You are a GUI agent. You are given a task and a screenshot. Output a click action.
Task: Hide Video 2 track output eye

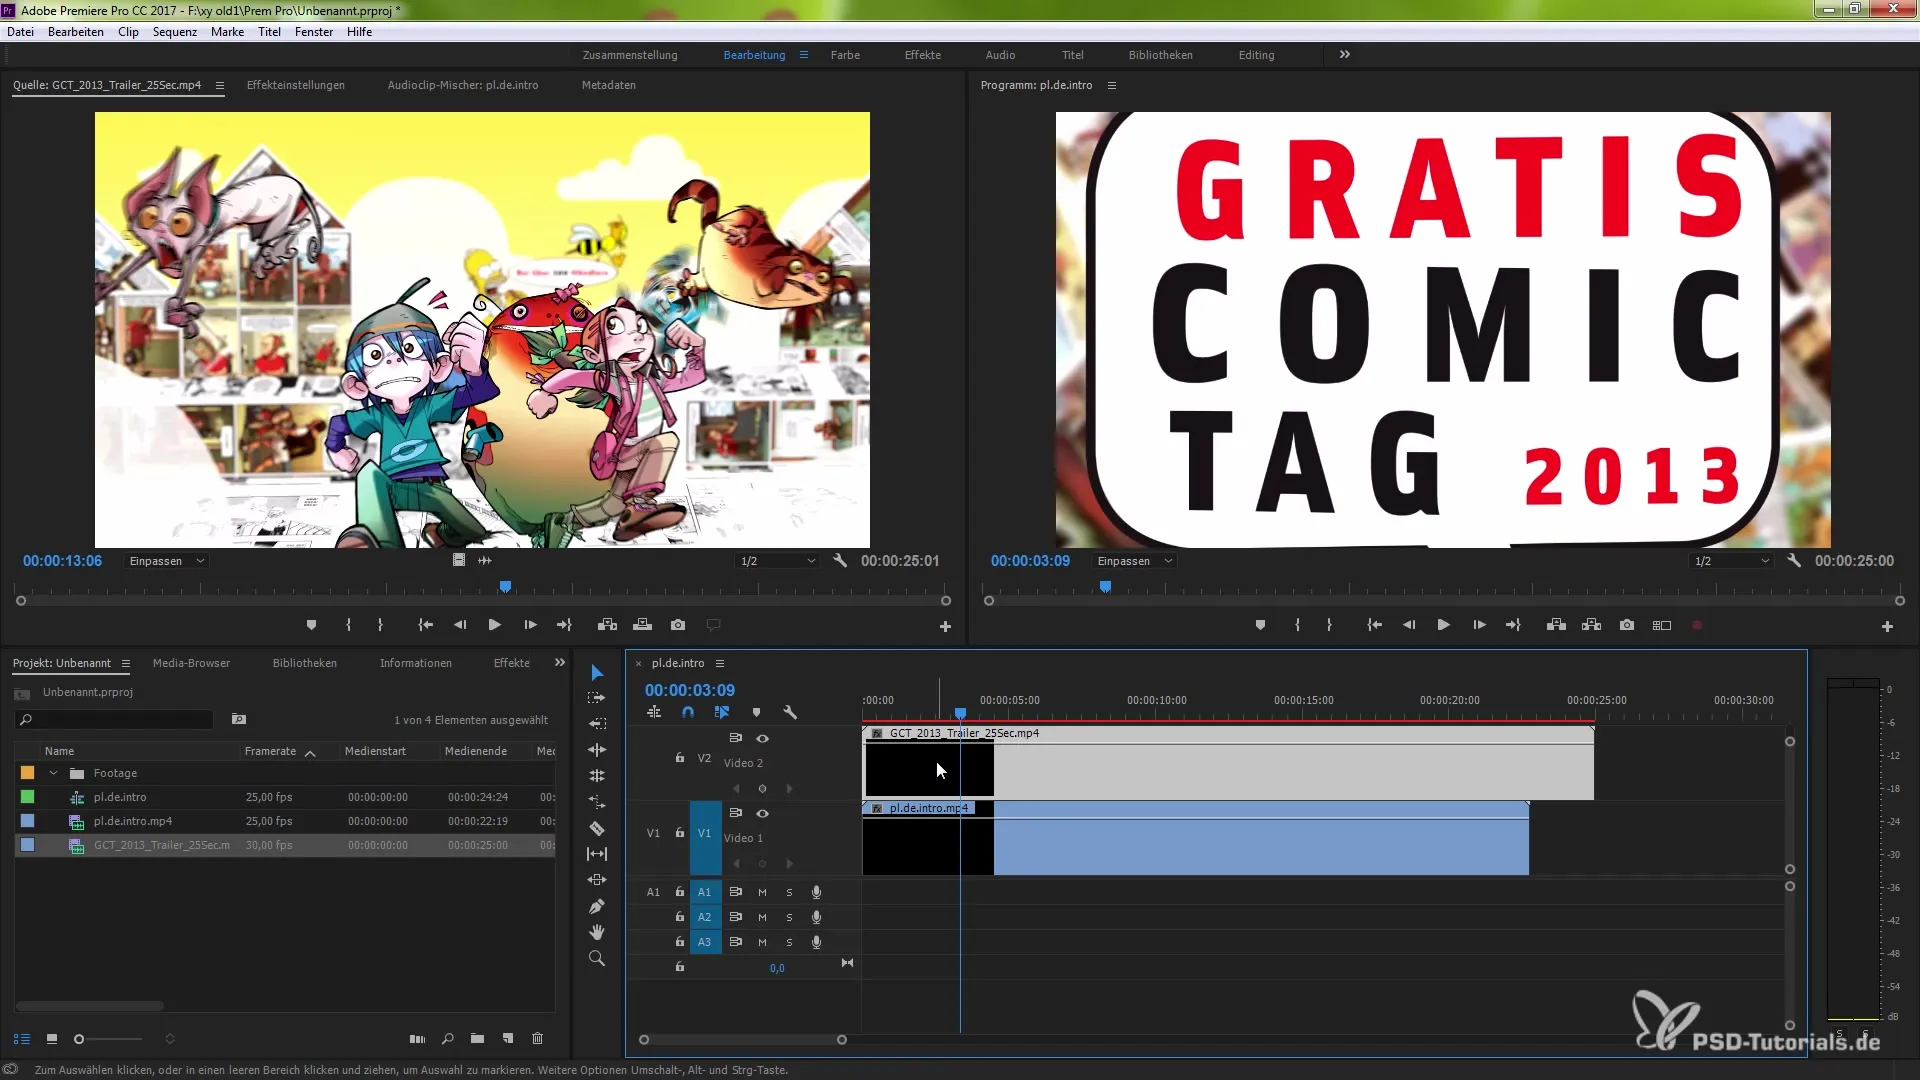pos(762,738)
